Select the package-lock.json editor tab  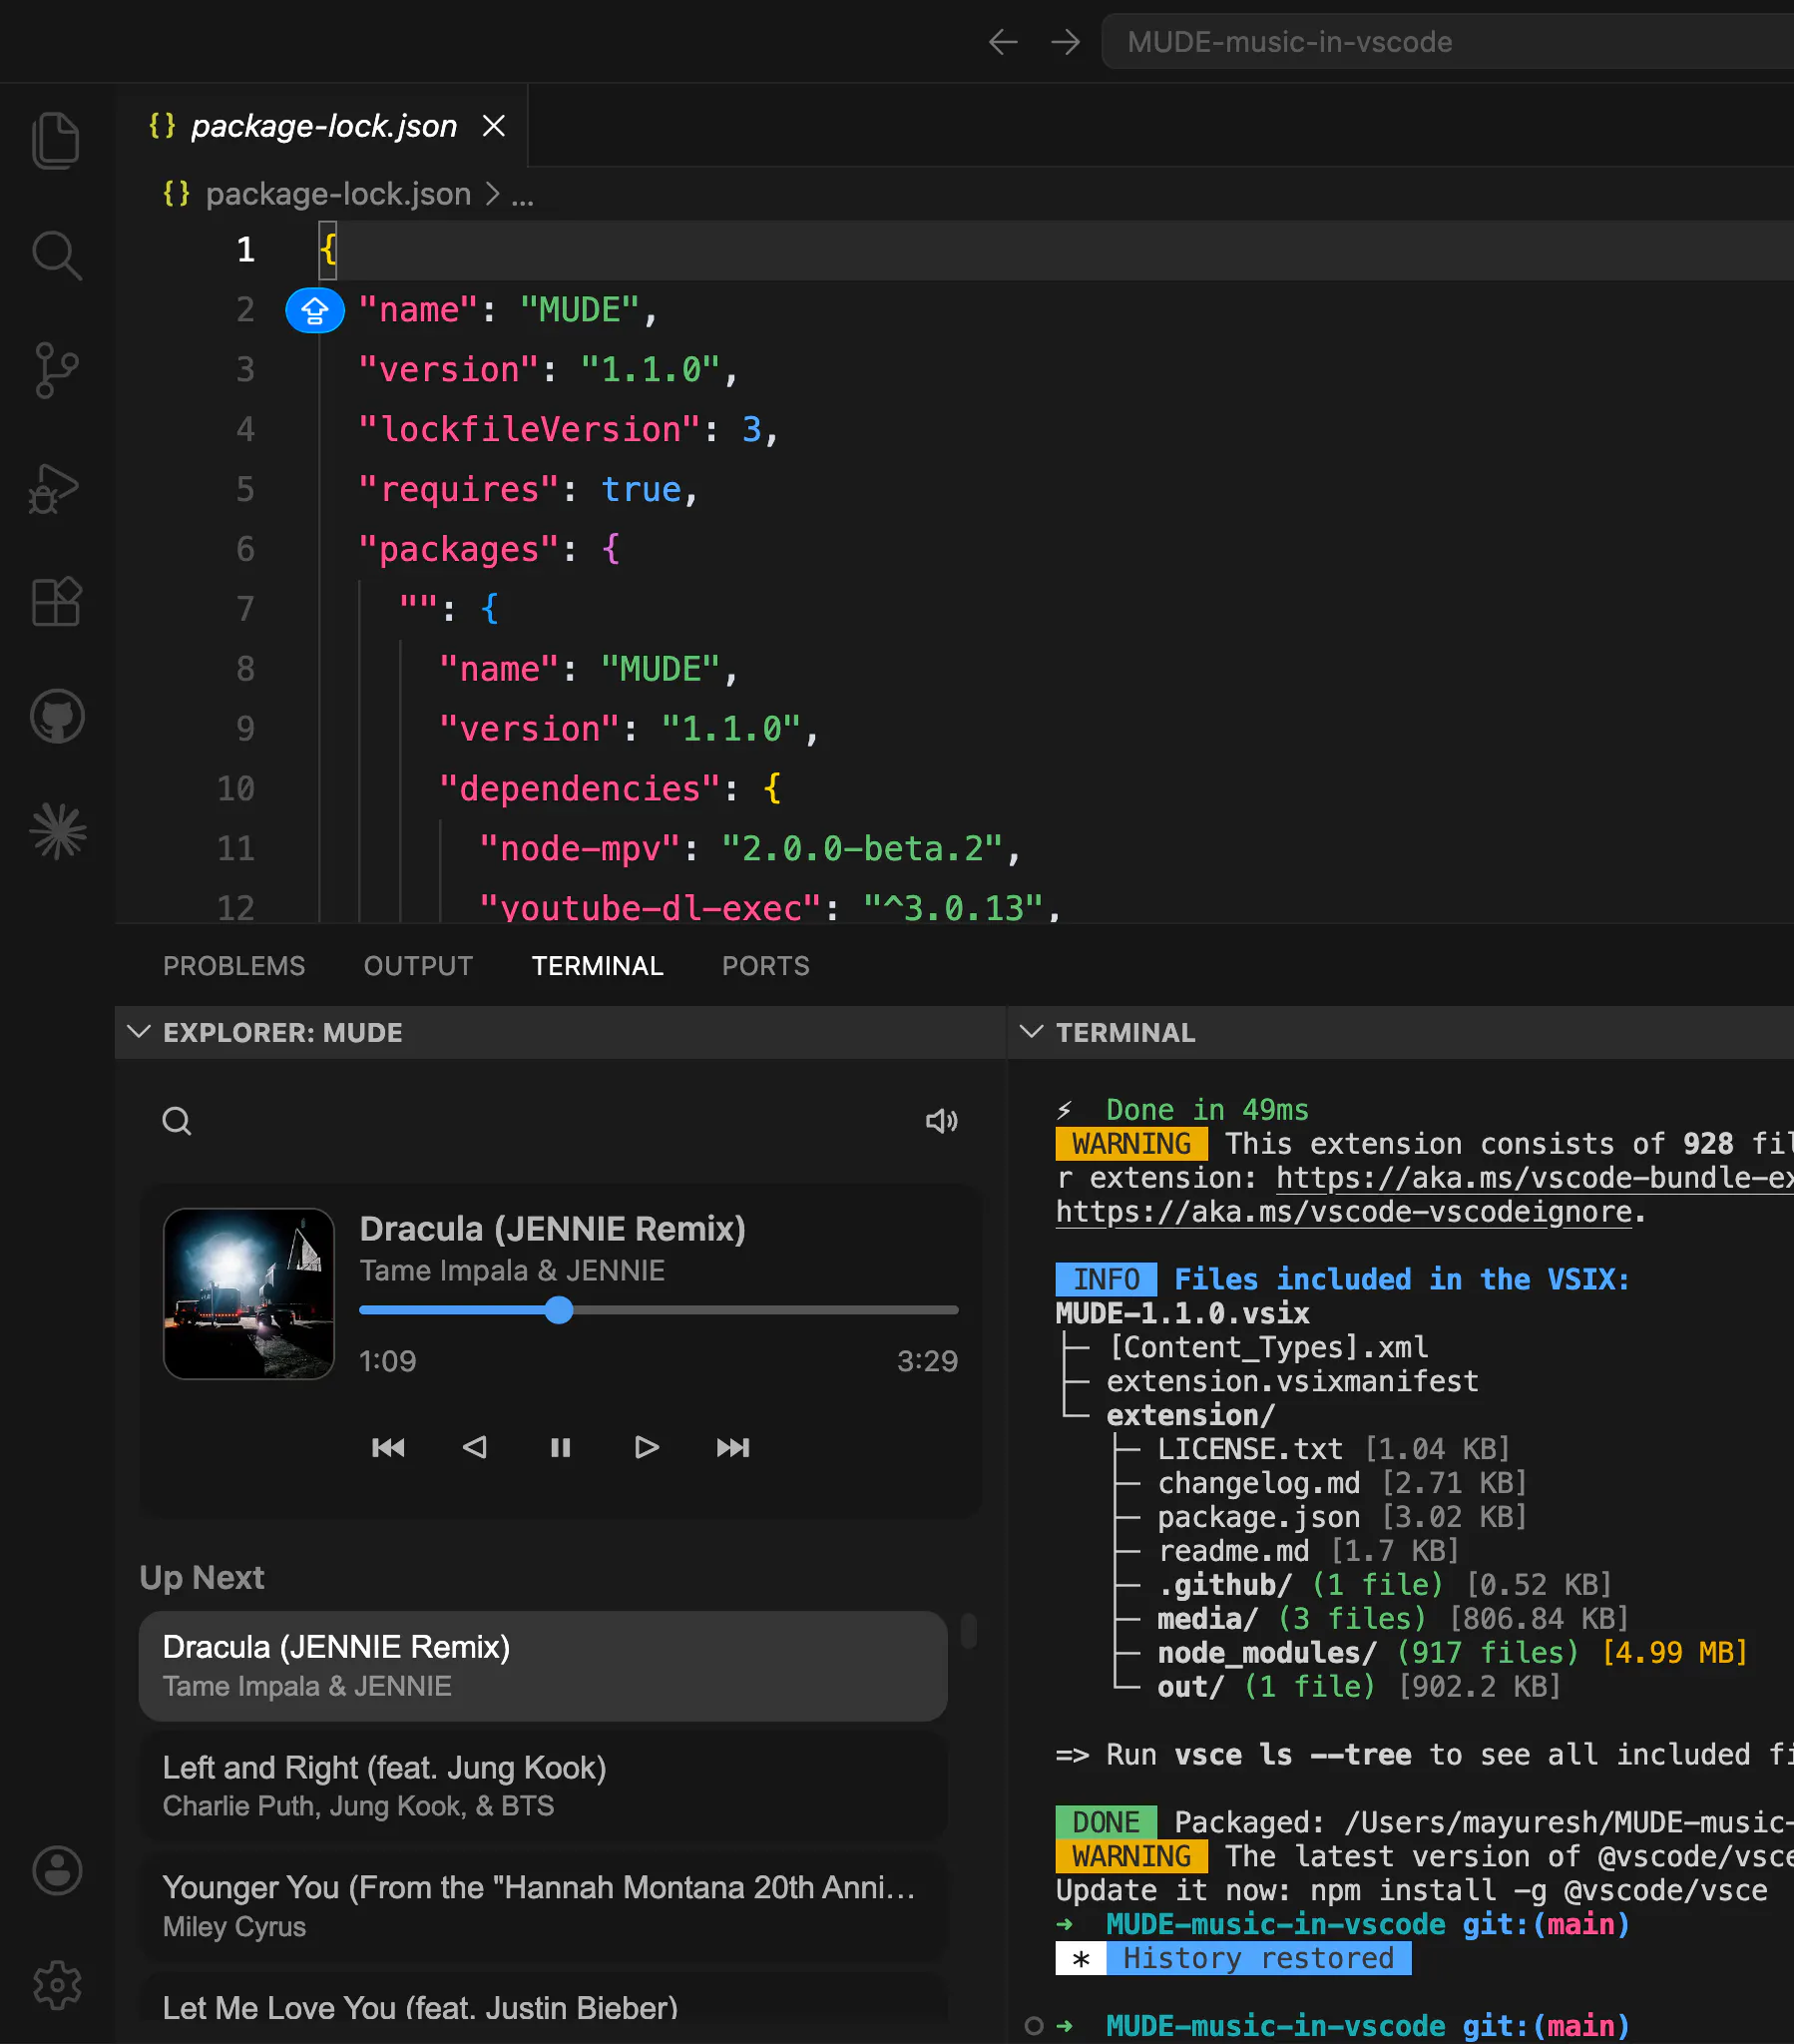coord(323,126)
